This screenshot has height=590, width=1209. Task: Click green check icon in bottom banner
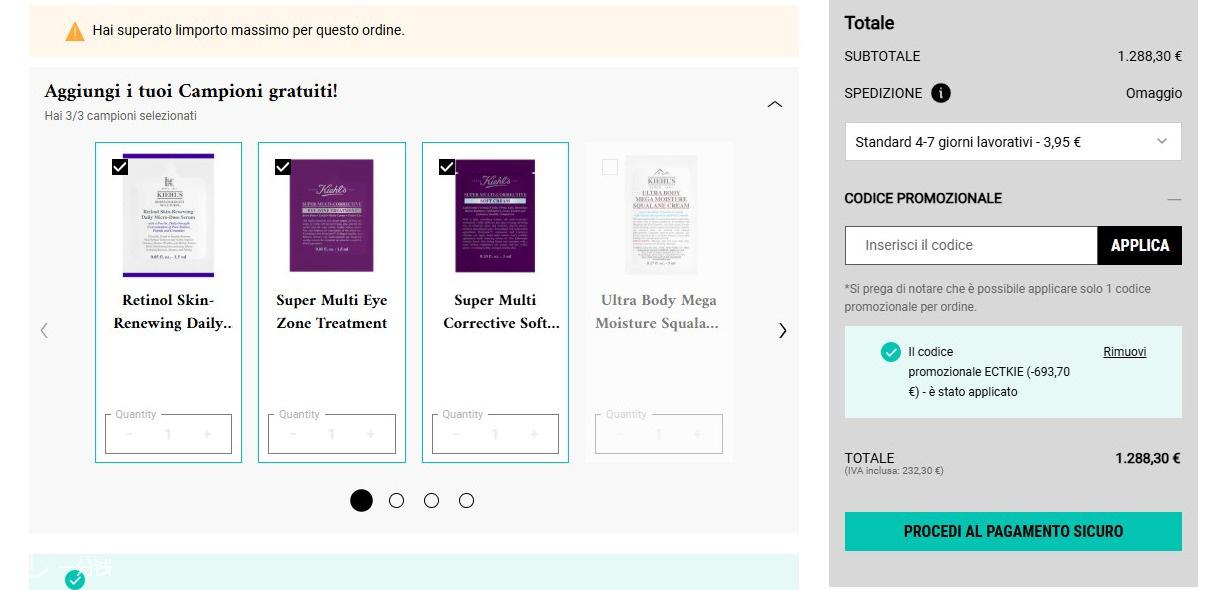click(x=75, y=580)
